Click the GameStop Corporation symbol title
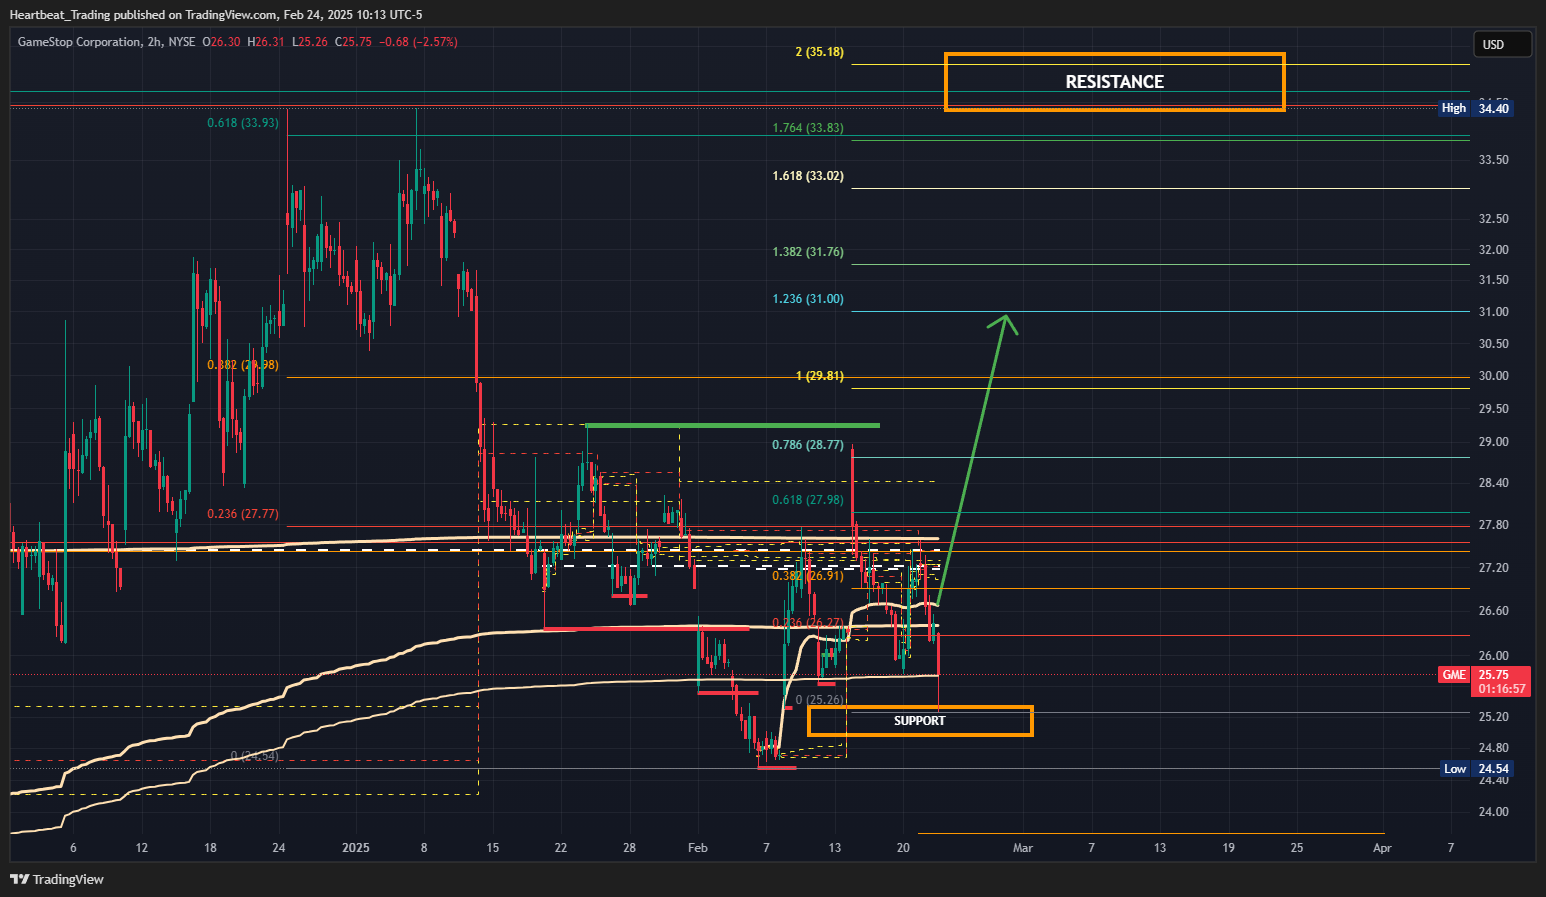This screenshot has height=897, width=1546. point(79,42)
